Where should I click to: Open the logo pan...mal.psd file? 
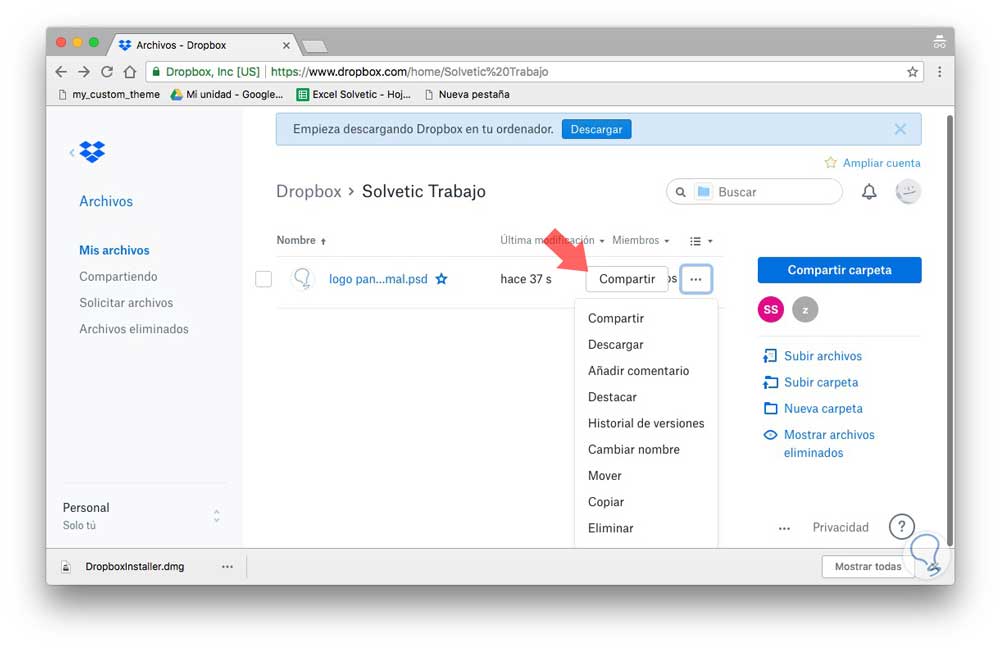[x=378, y=279]
